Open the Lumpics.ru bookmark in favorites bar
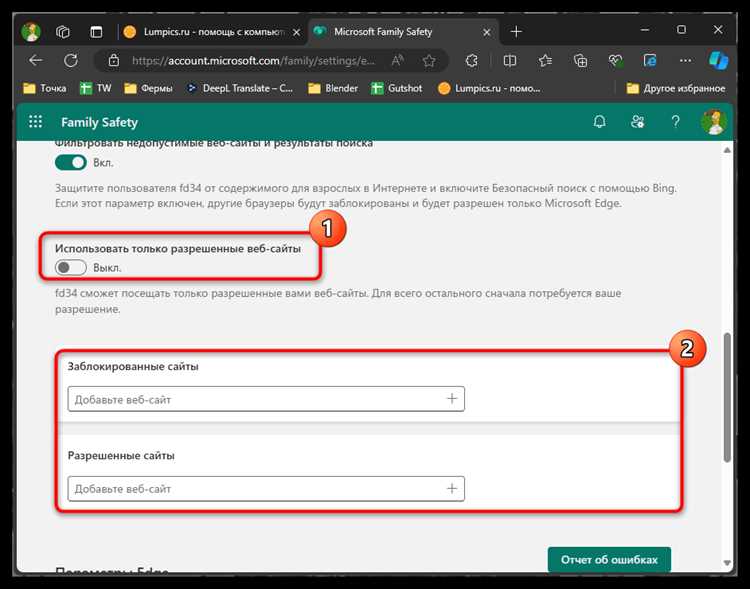This screenshot has height=589, width=750. [x=489, y=88]
